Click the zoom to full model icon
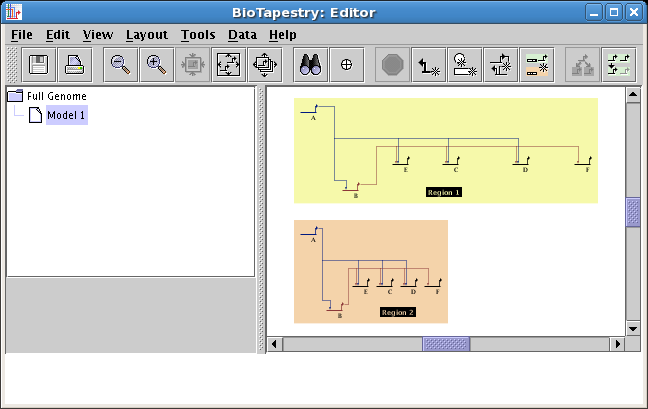648x409 pixels. [x=229, y=65]
